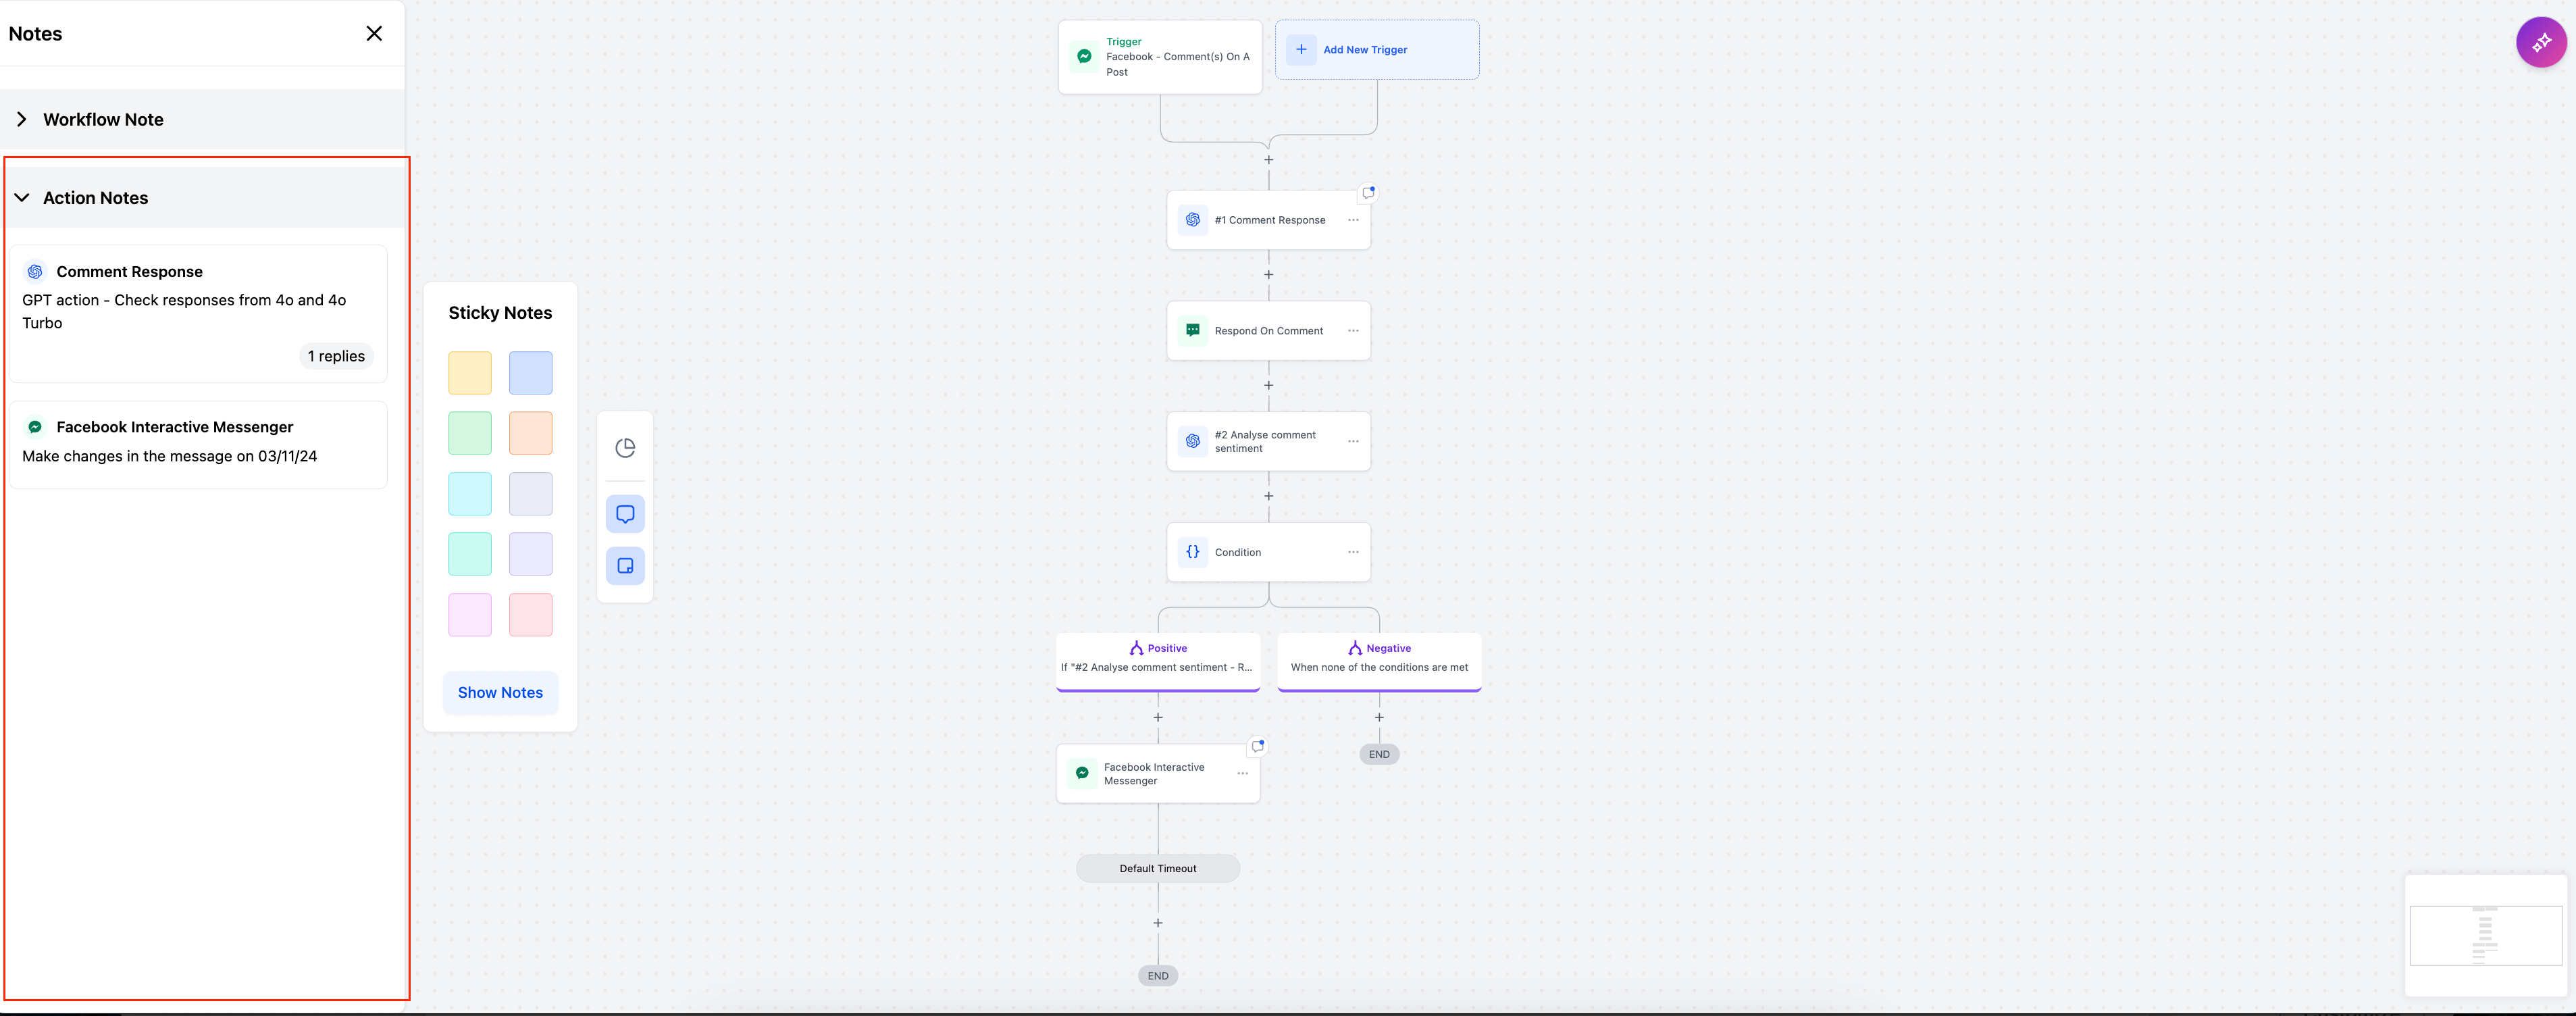Open note bubble on #1 Comment Response
Screen dimensions: 2576x1016
coord(1368,193)
